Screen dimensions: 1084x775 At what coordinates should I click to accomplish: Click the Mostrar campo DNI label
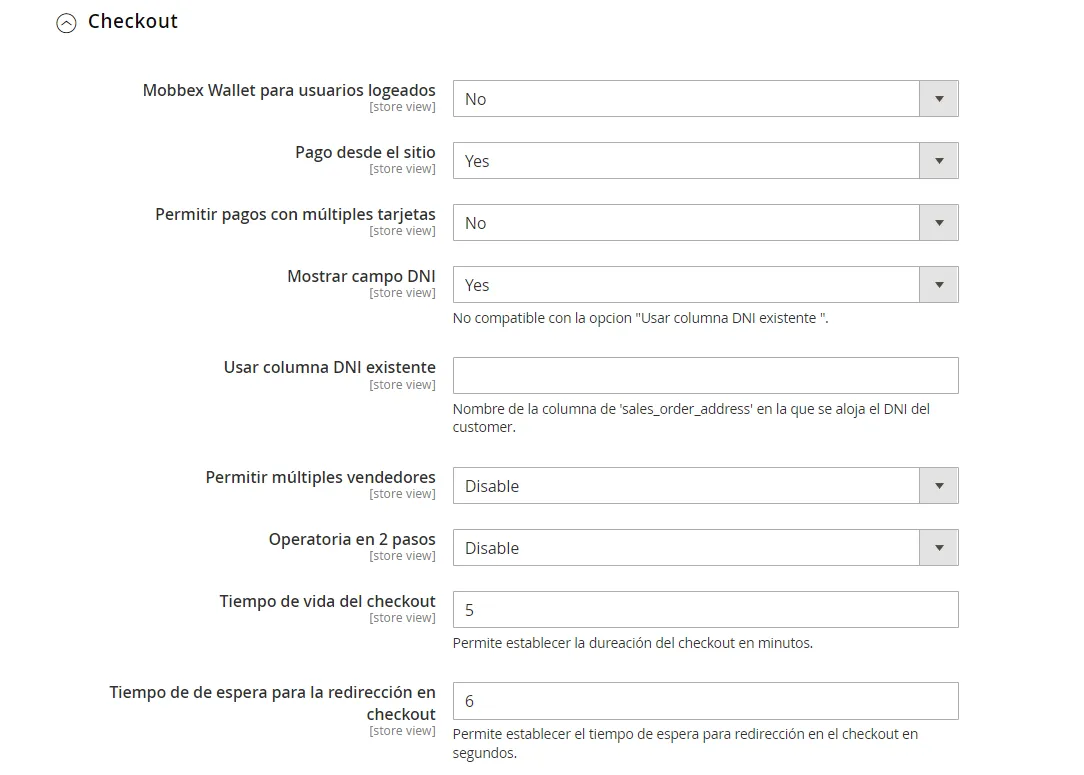361,277
